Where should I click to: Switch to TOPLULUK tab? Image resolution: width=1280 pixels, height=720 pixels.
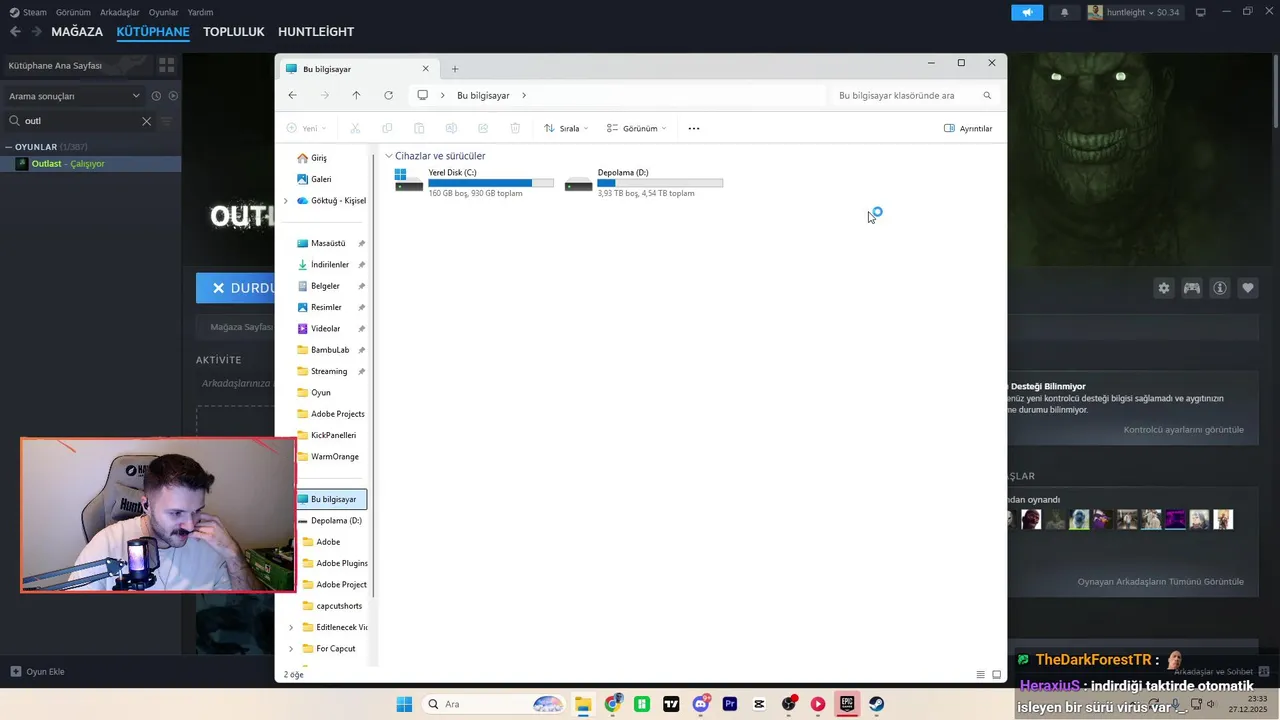[233, 32]
